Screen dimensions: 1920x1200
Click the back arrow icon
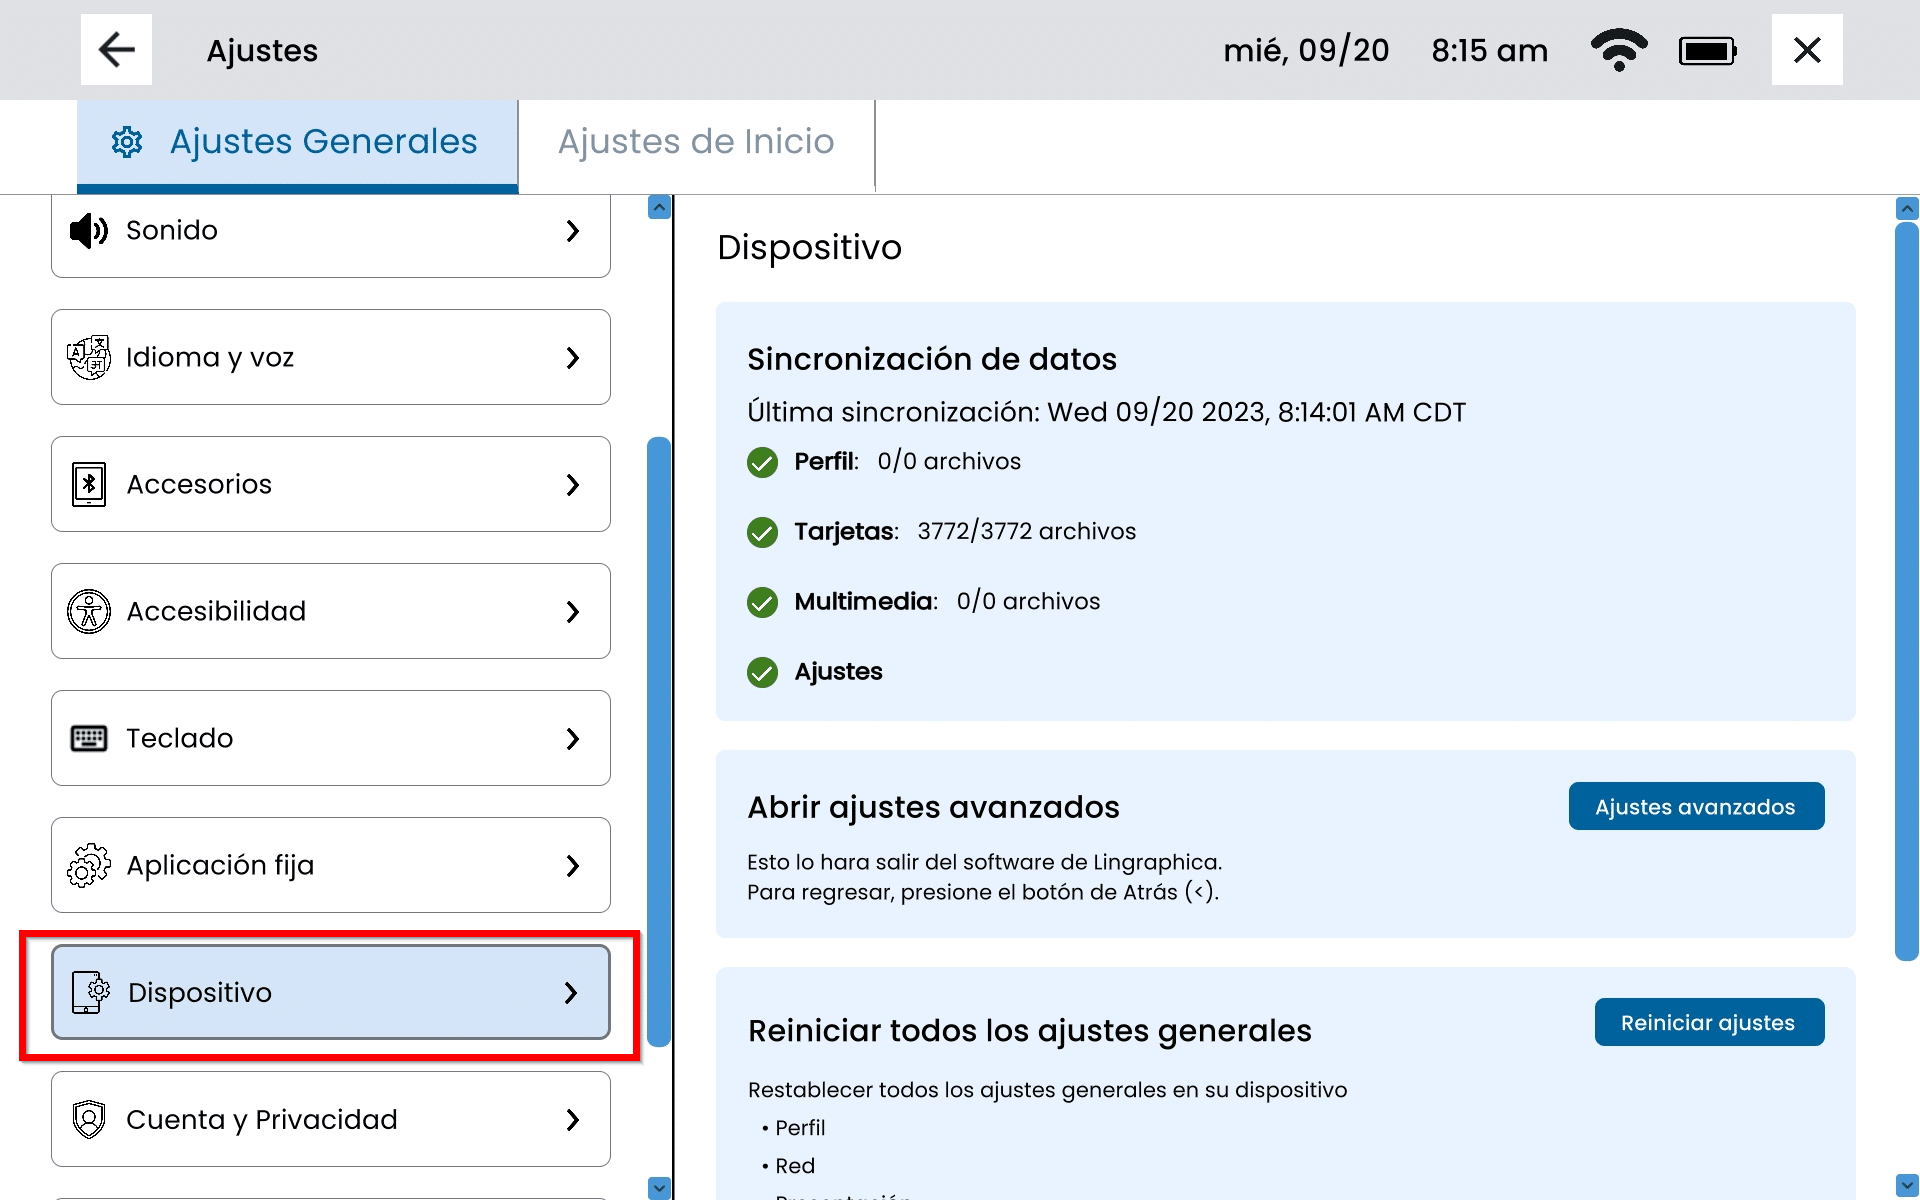(116, 50)
